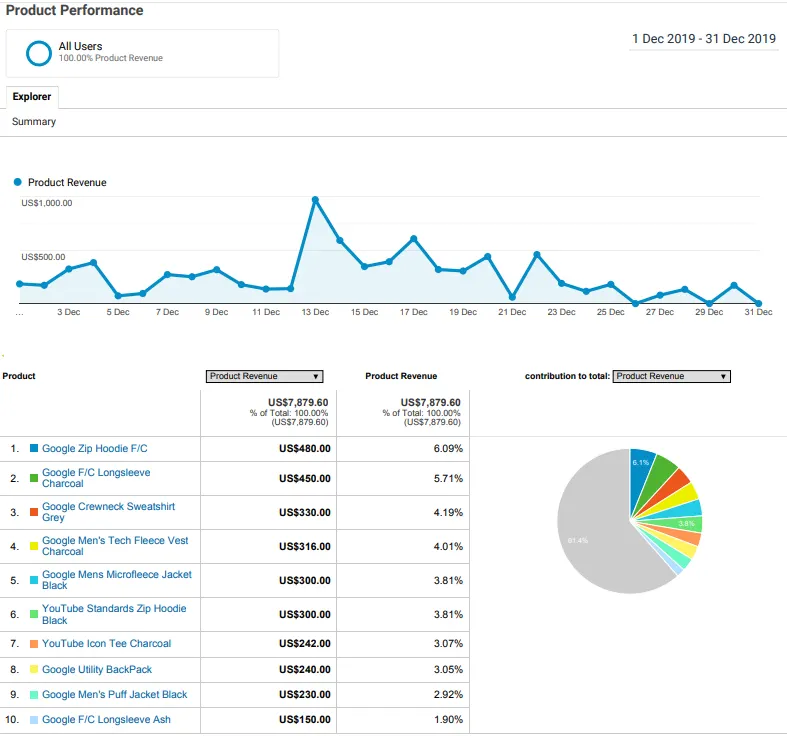Click the 1.90% contribution value
The image size is (787, 736).
click(x=448, y=719)
